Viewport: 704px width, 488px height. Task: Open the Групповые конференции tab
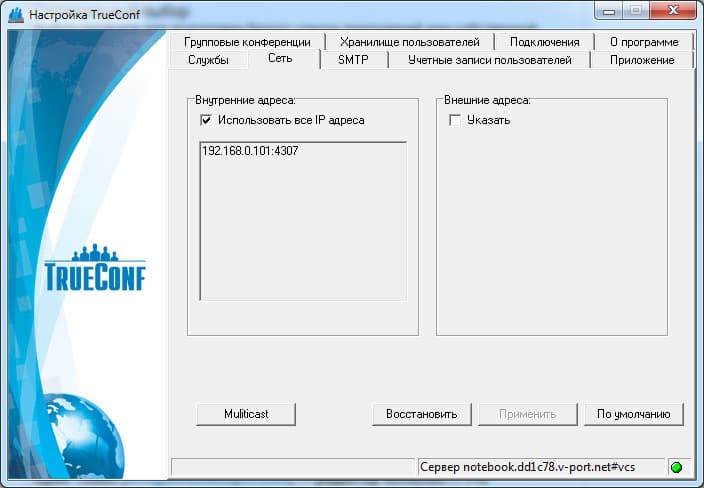(x=247, y=42)
